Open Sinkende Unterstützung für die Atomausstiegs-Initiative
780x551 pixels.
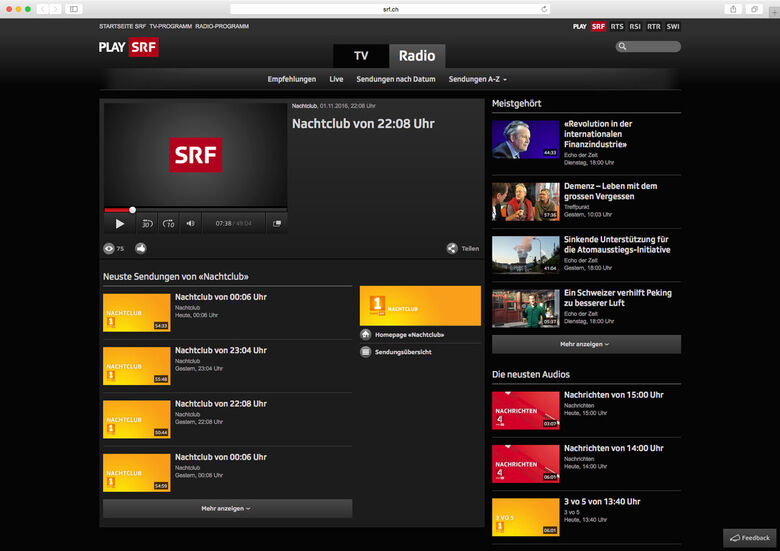pyautogui.click(x=617, y=244)
